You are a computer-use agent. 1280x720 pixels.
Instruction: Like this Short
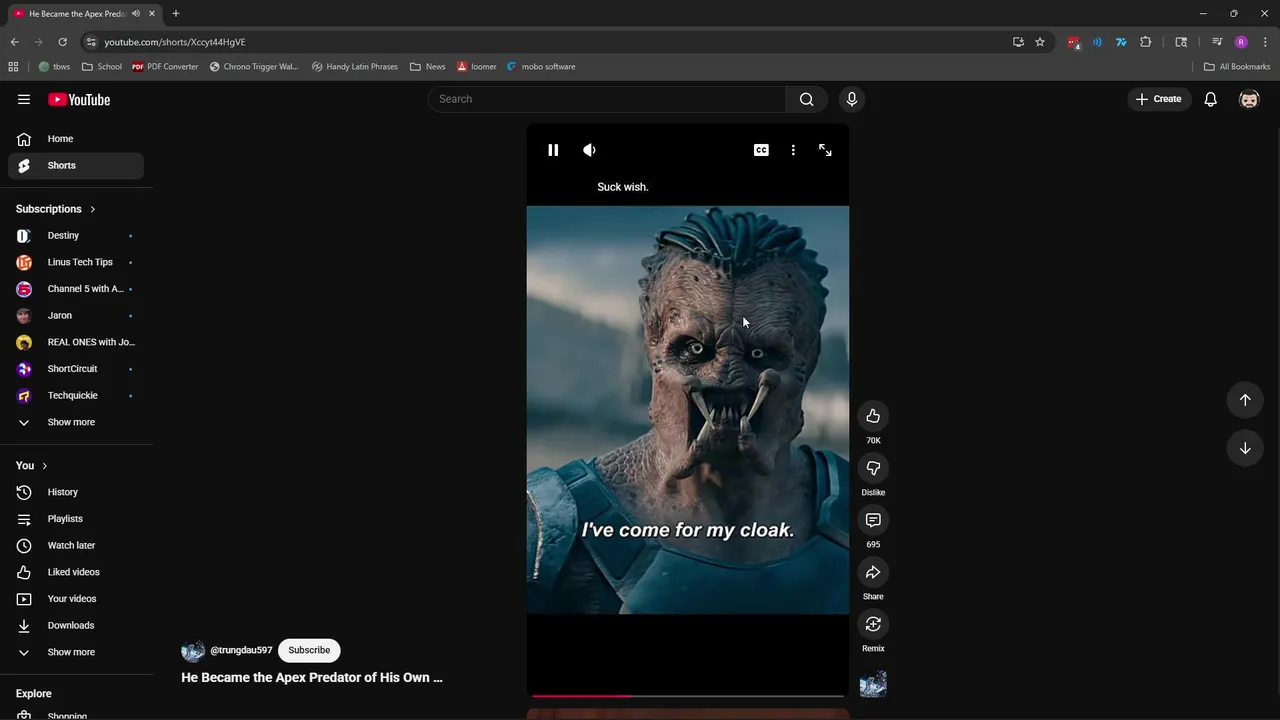point(873,416)
